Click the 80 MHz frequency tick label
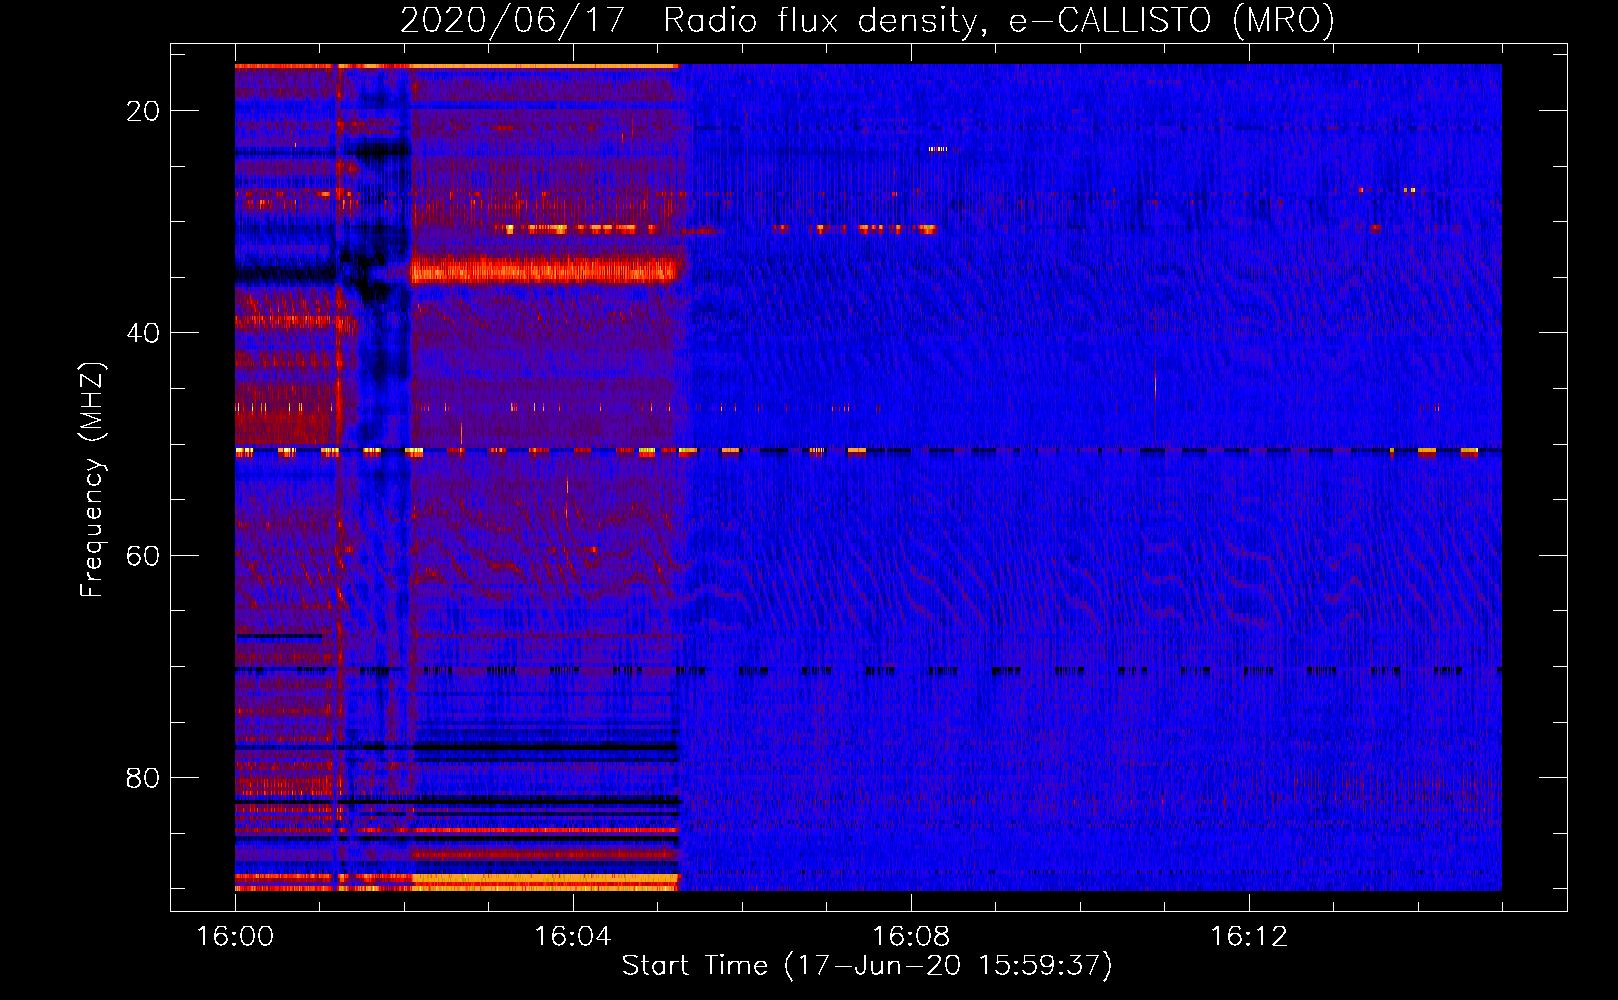Image resolution: width=1618 pixels, height=1000 pixels. click(143, 778)
